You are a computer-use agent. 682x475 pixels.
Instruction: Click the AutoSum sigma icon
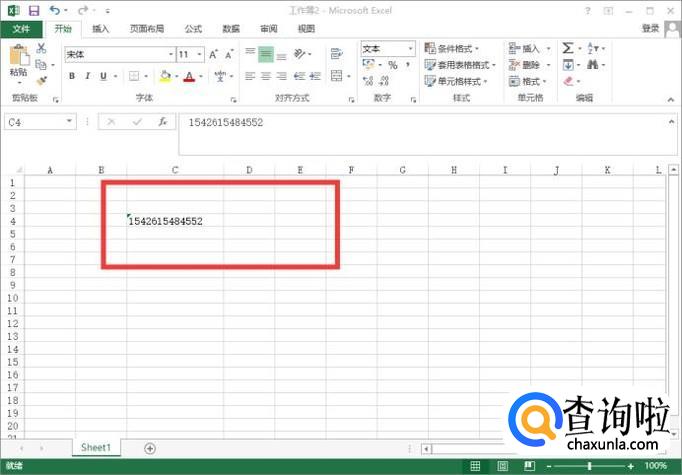coord(568,48)
